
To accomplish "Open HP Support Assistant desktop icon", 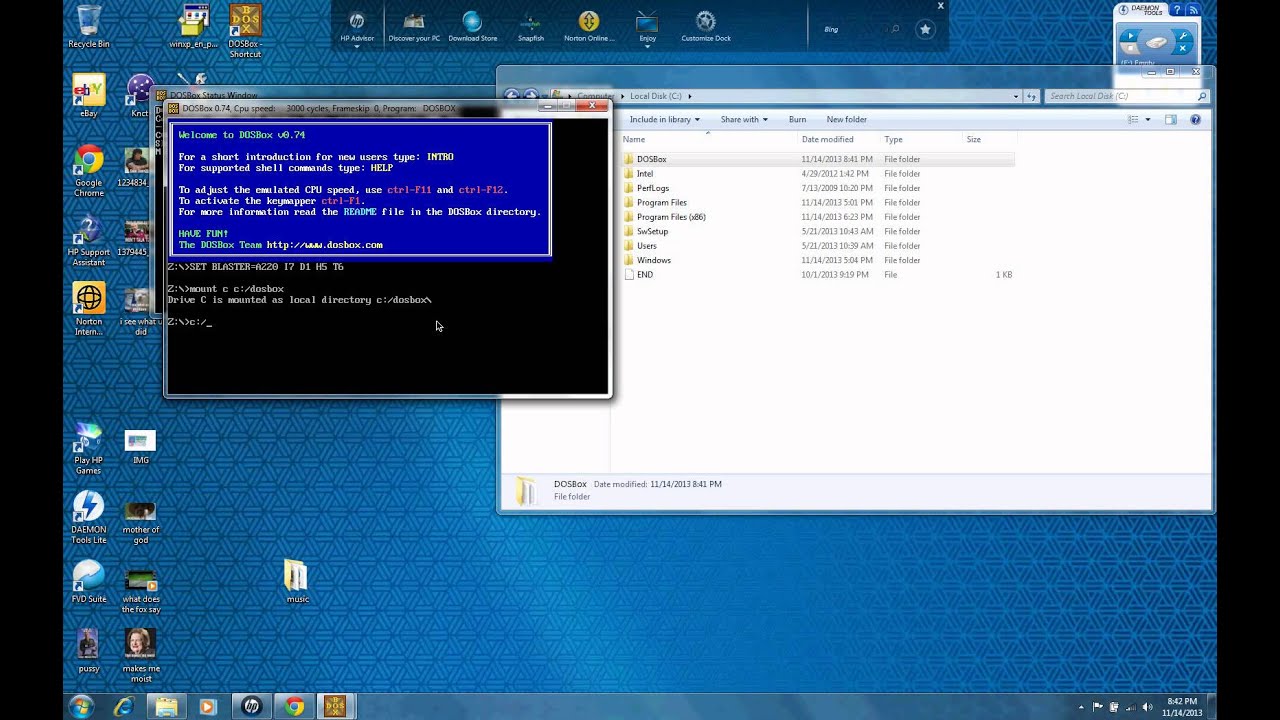I will pos(88,241).
